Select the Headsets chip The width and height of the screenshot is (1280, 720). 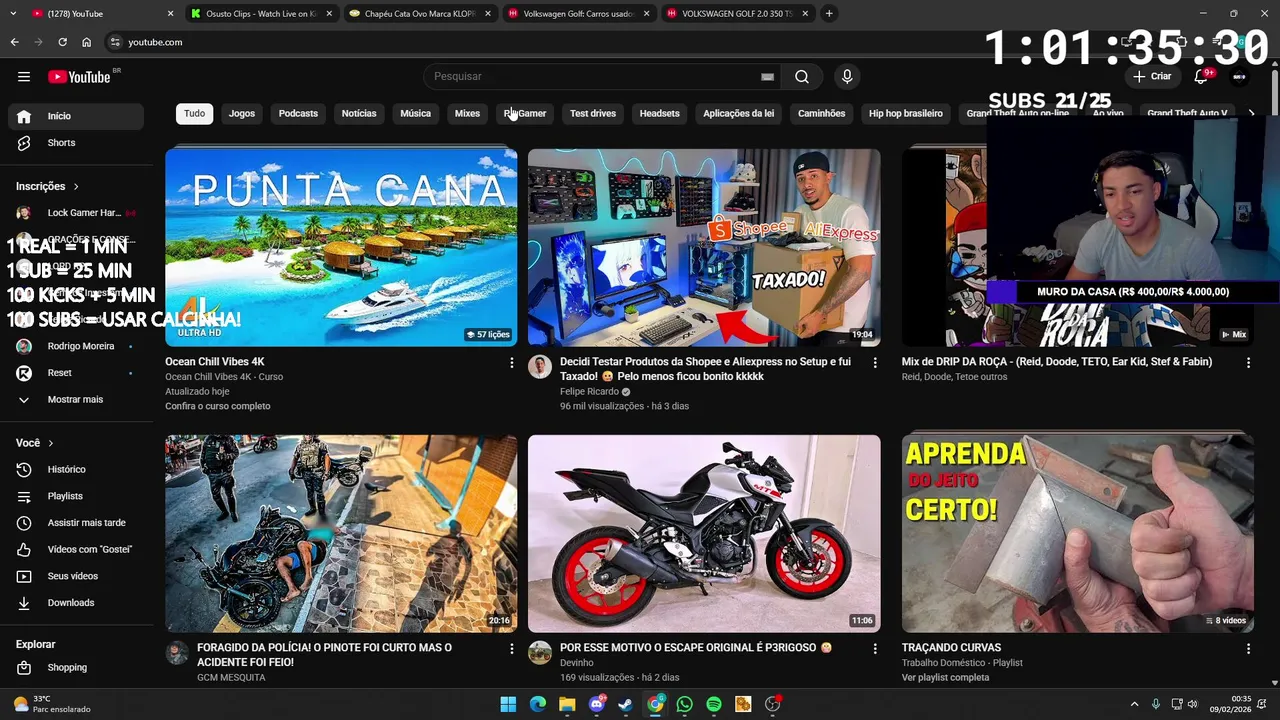click(659, 114)
